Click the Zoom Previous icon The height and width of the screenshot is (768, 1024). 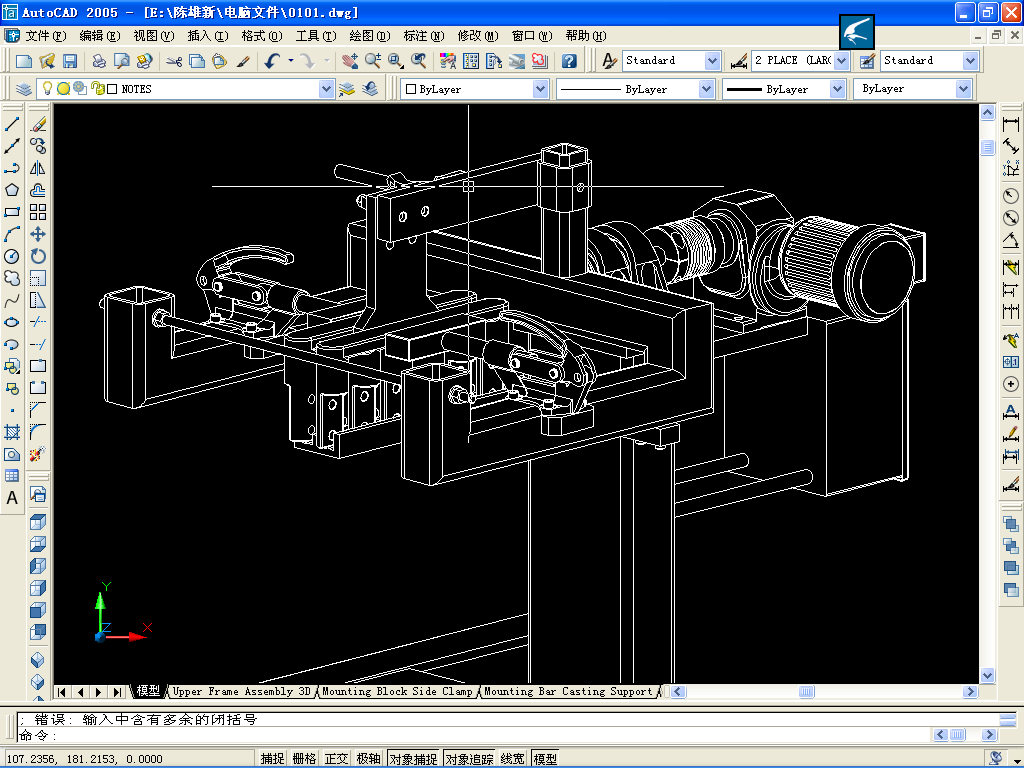(x=419, y=61)
